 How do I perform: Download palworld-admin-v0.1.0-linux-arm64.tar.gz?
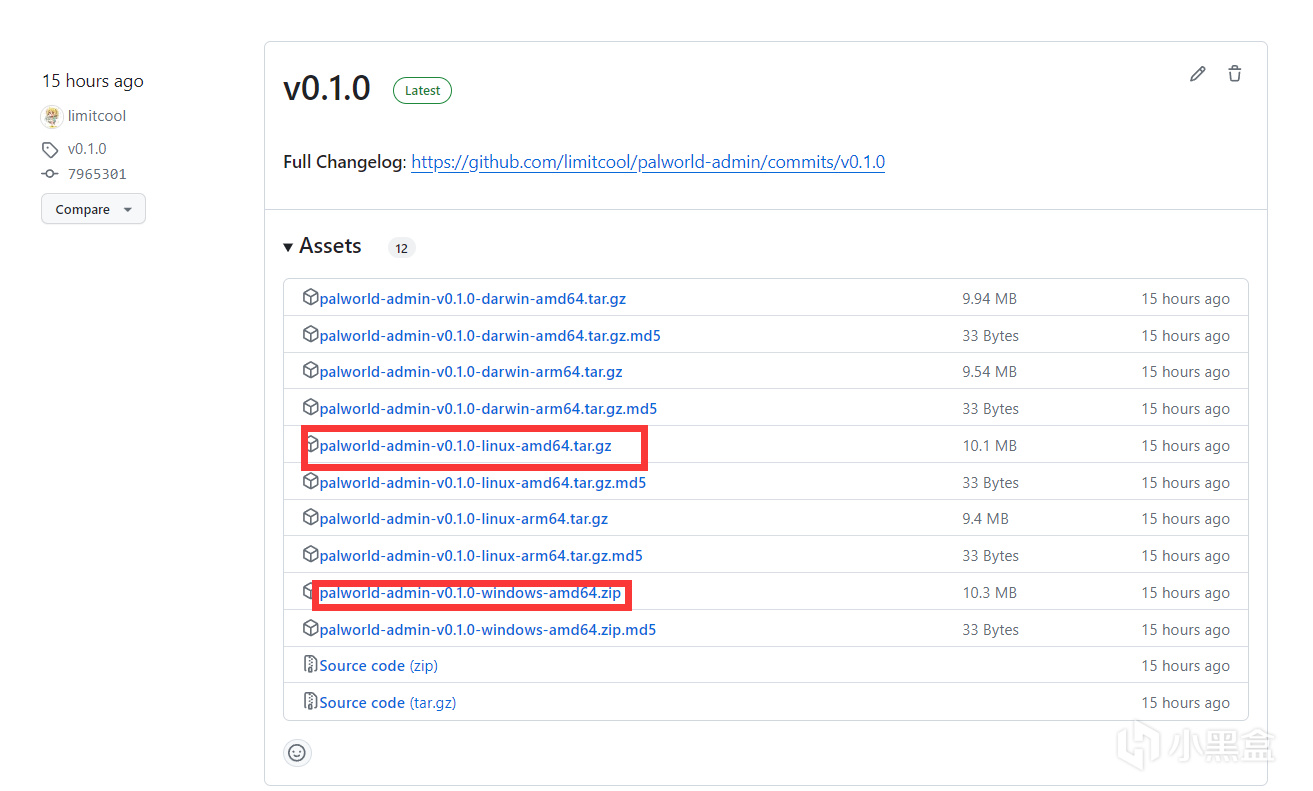tap(464, 519)
